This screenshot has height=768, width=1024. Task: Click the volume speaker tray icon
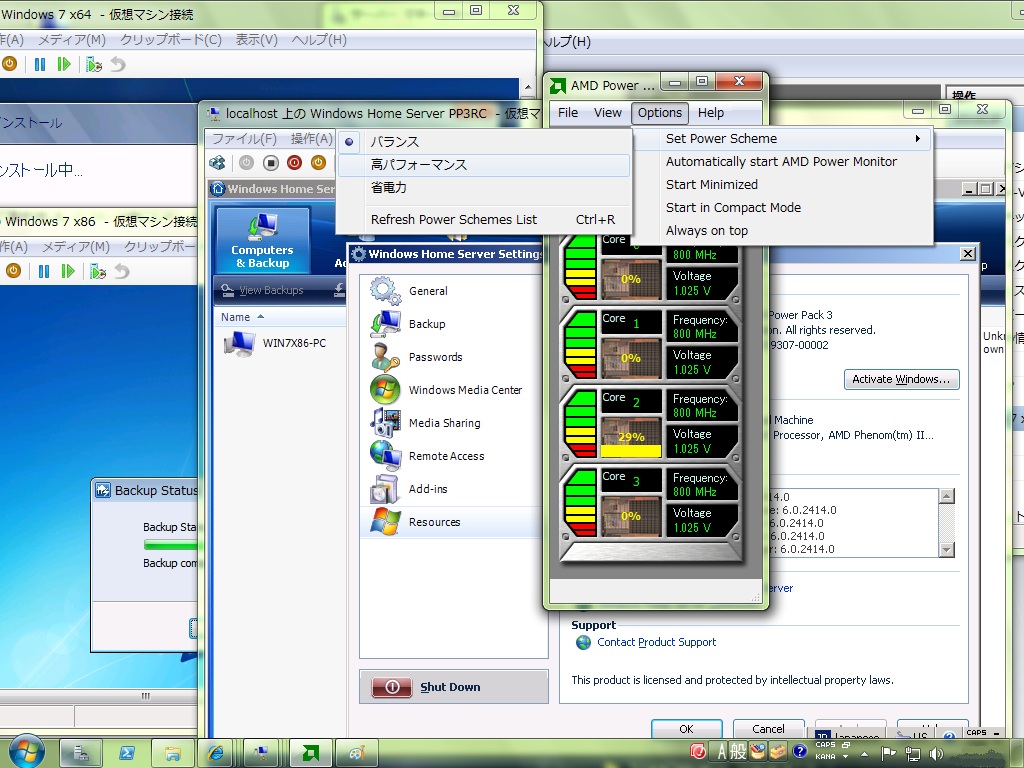click(936, 754)
